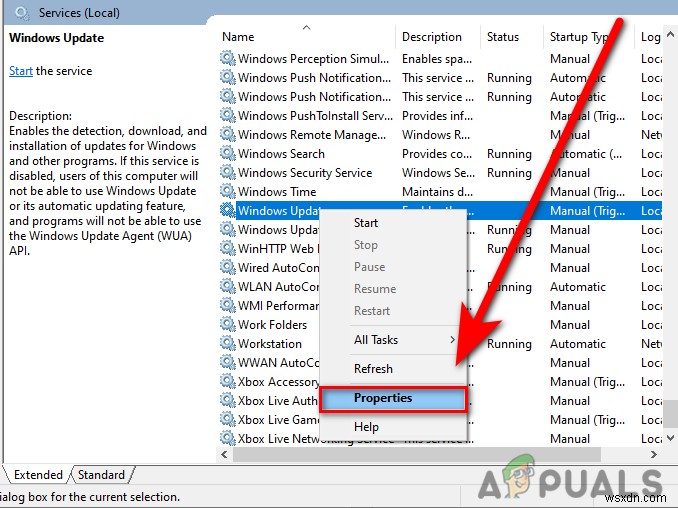Click gear icon beside Xbox Live Networking
Image resolution: width=678 pixels, height=508 pixels.
[227, 438]
